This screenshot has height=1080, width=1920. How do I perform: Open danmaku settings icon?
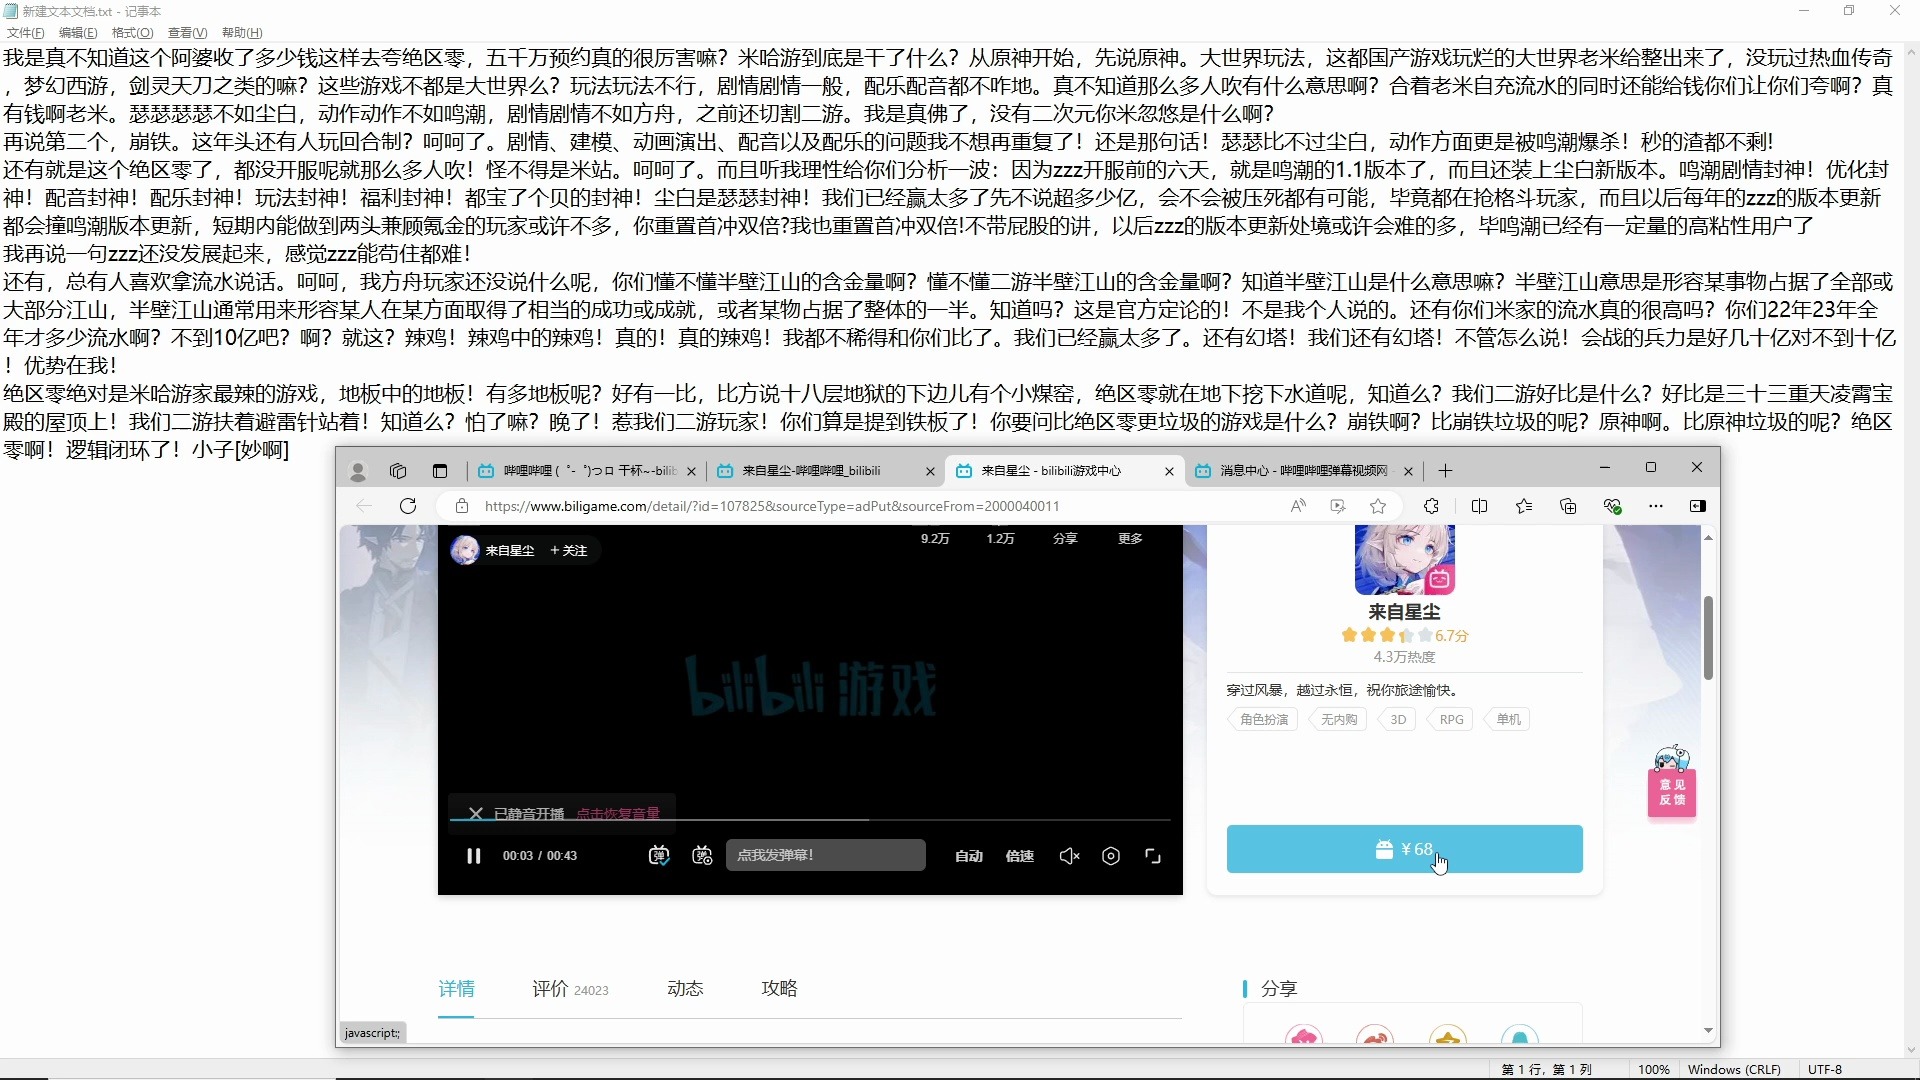point(702,856)
